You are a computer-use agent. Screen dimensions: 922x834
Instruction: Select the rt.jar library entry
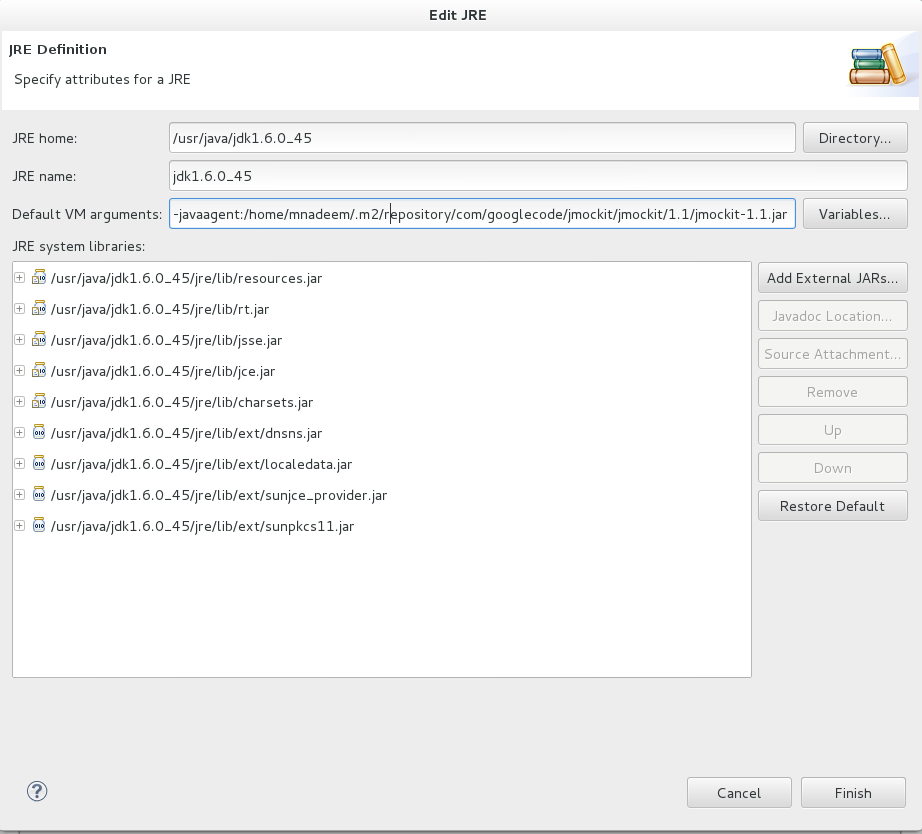pyautogui.click(x=160, y=309)
